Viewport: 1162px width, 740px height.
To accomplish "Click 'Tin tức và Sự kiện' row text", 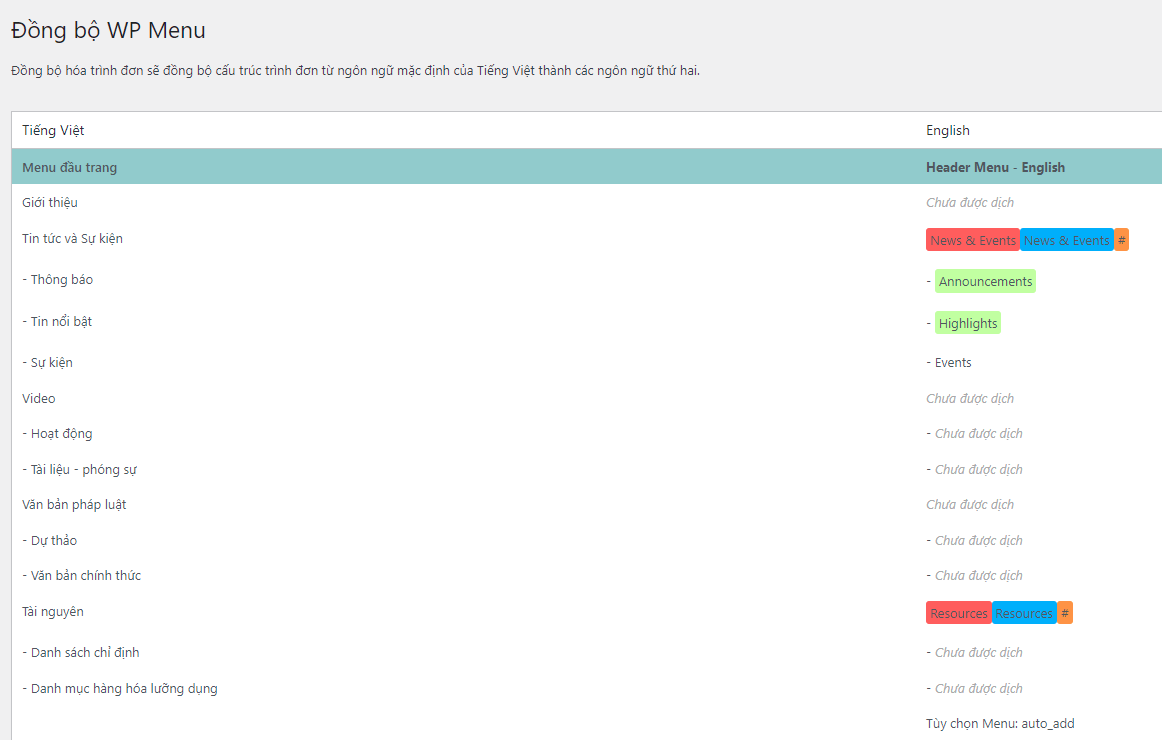I will [73, 239].
